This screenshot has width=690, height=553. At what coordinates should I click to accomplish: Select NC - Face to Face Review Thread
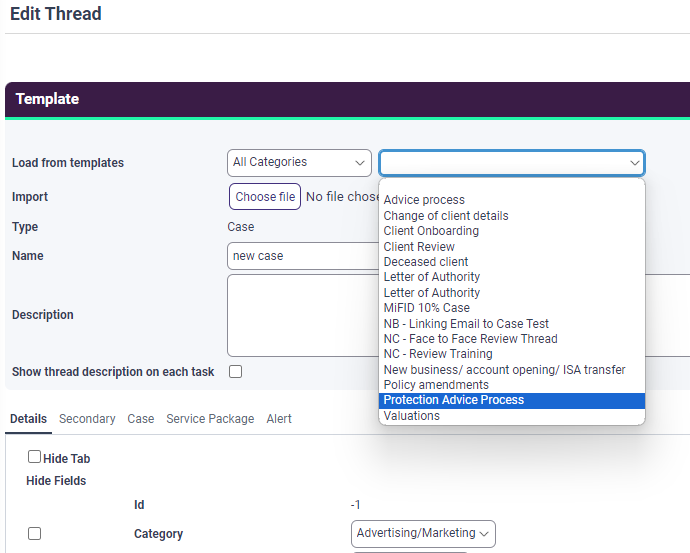pyautogui.click(x=470, y=339)
